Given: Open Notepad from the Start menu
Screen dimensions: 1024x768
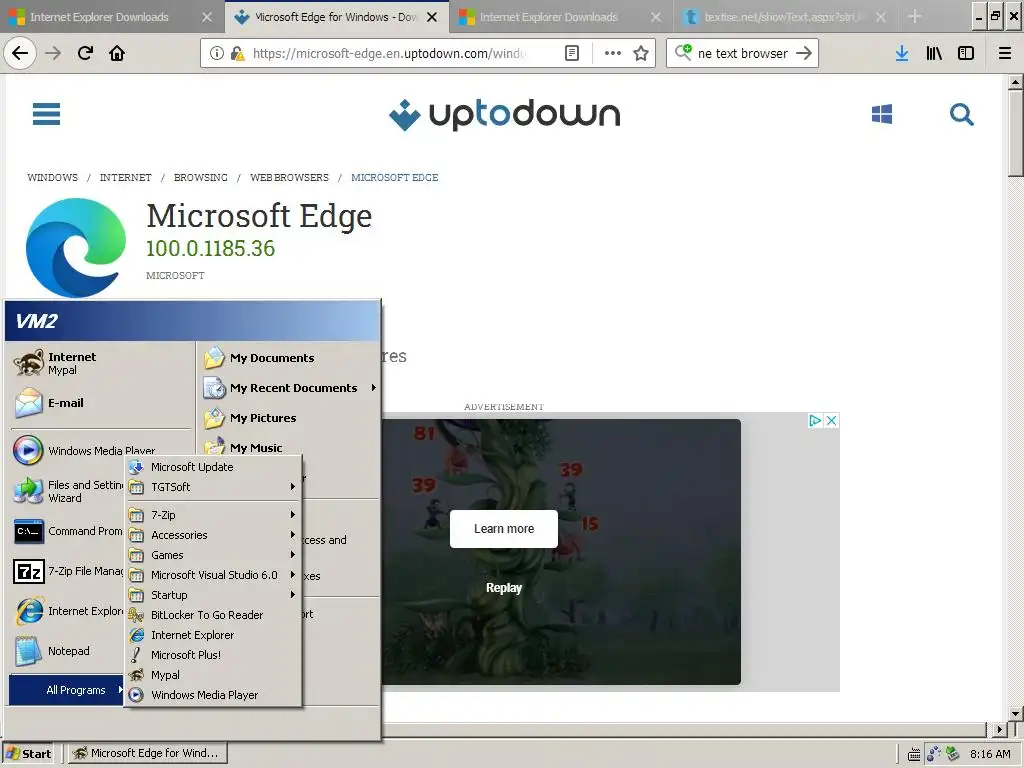Looking at the screenshot, I should click(68, 650).
